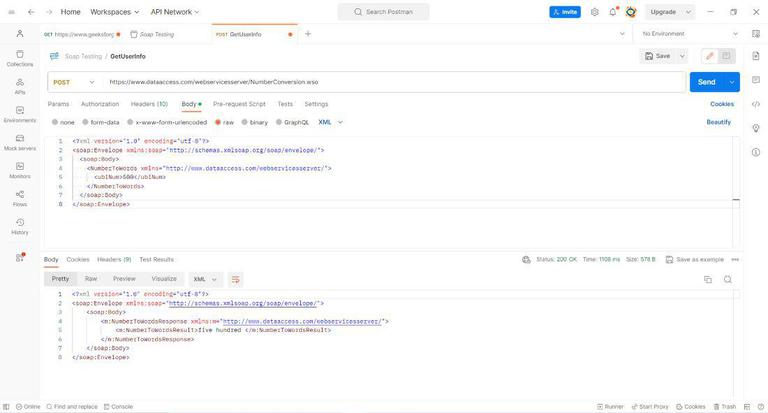Expand the API Network dropdown

click(x=175, y=12)
